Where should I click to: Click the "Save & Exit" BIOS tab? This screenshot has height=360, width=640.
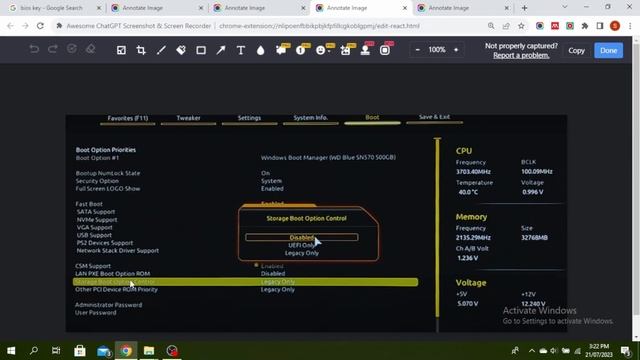[x=434, y=117]
